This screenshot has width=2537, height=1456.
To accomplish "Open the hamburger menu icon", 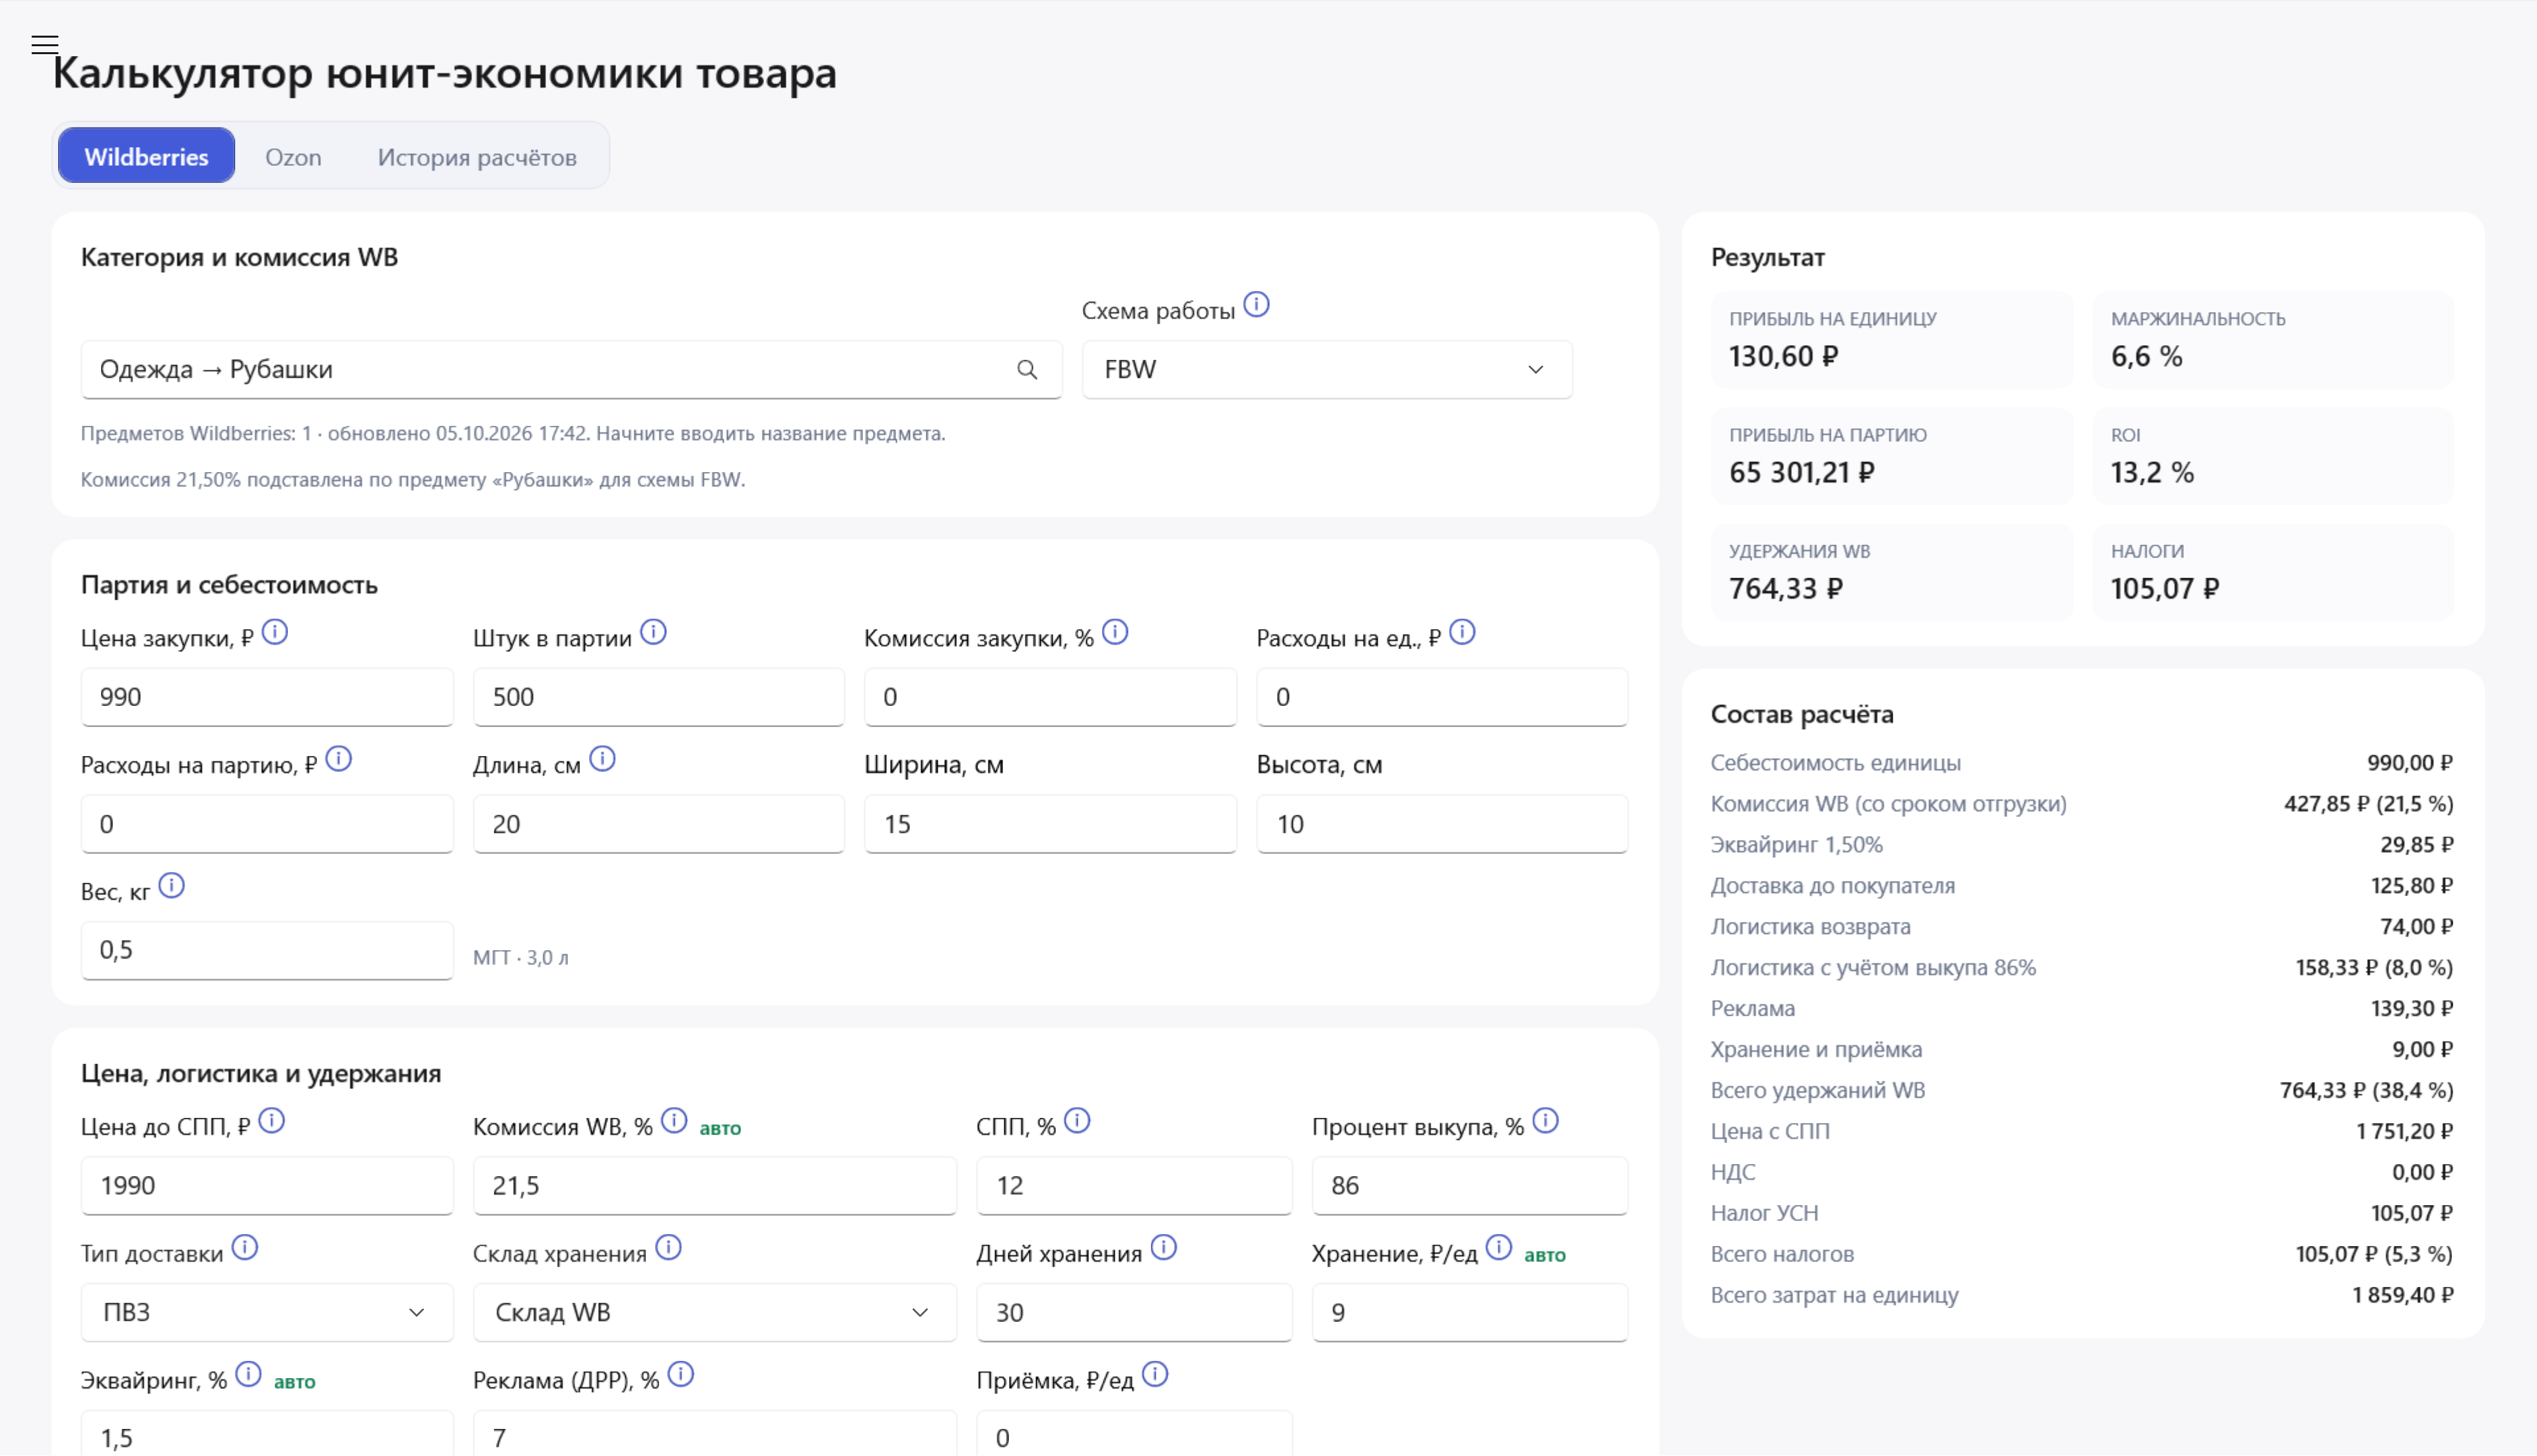I will click(x=44, y=44).
